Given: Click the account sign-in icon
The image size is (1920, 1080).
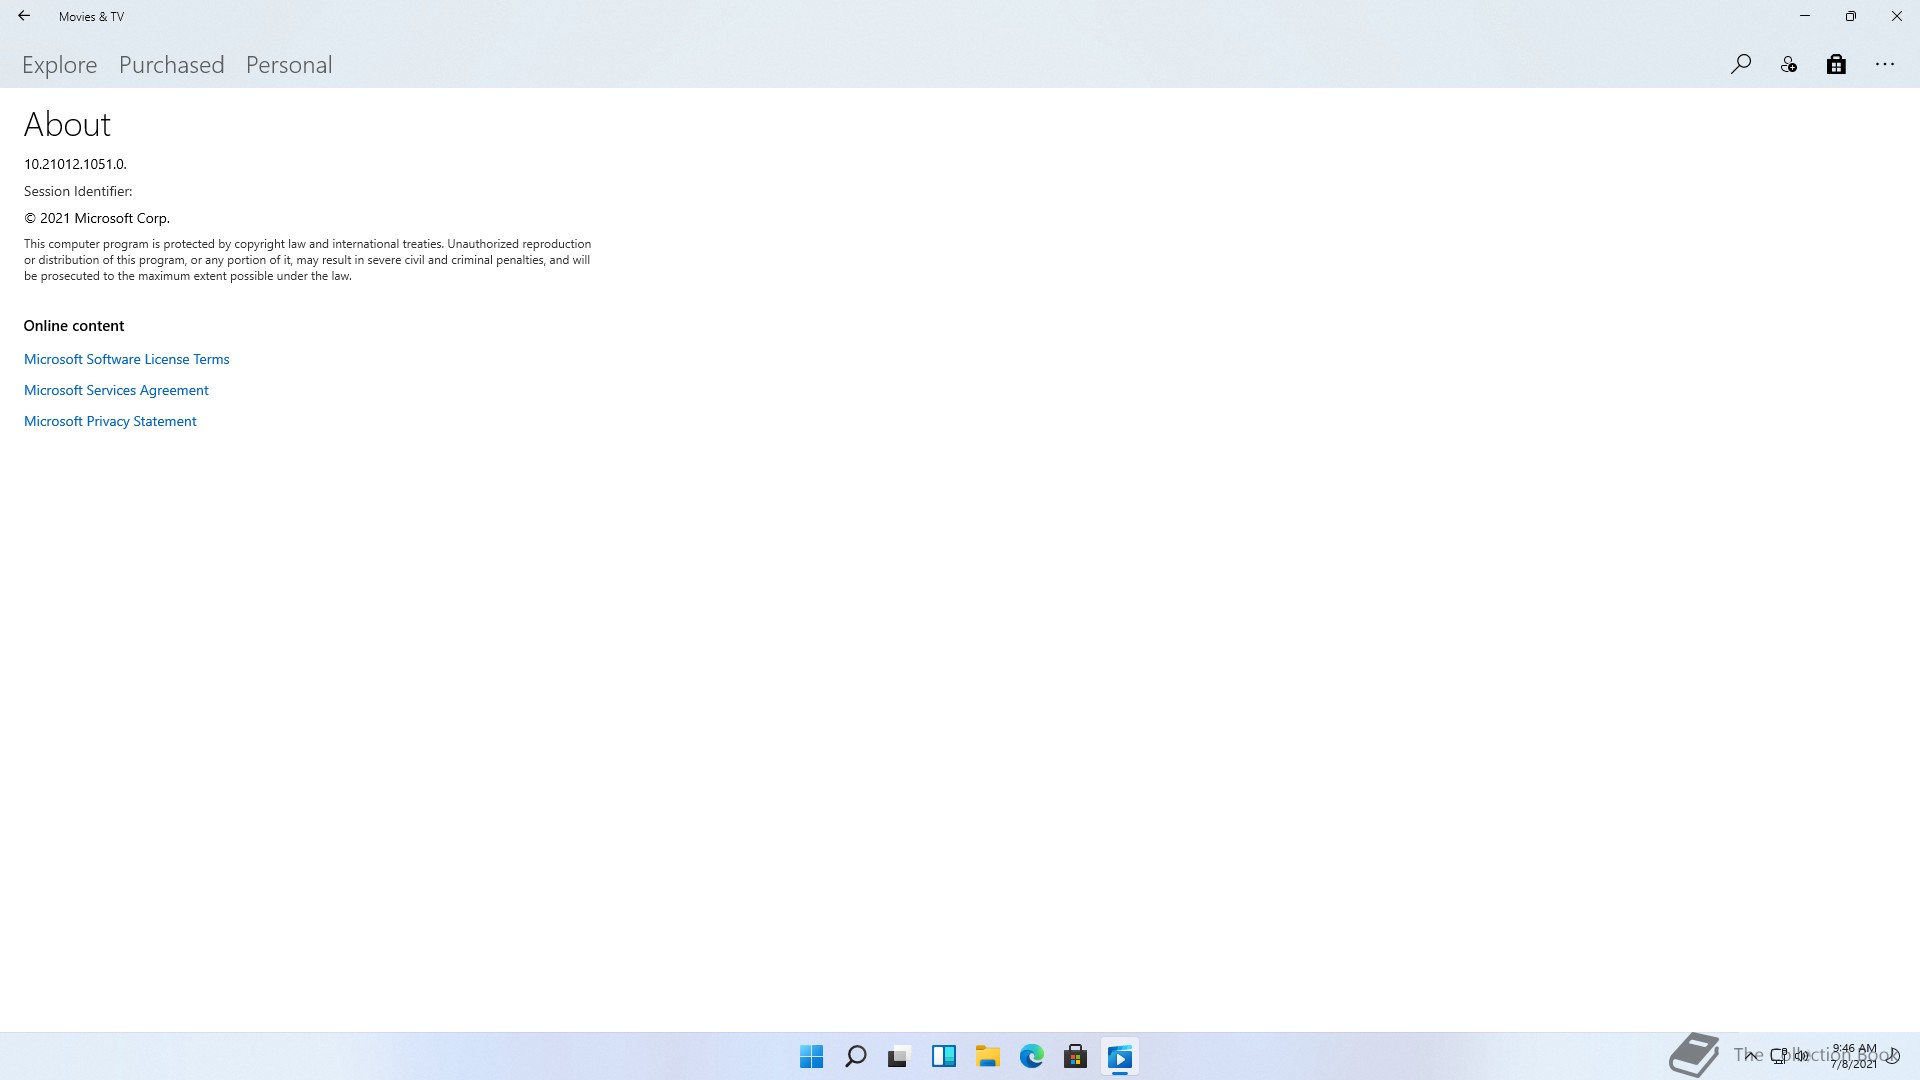Looking at the screenshot, I should coord(1789,65).
